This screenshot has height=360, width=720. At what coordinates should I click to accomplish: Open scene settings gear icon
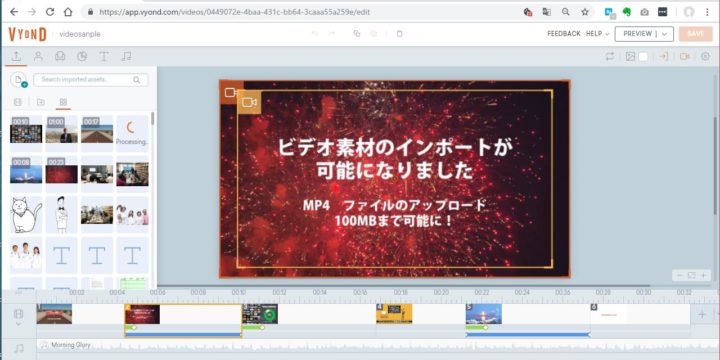point(705,56)
